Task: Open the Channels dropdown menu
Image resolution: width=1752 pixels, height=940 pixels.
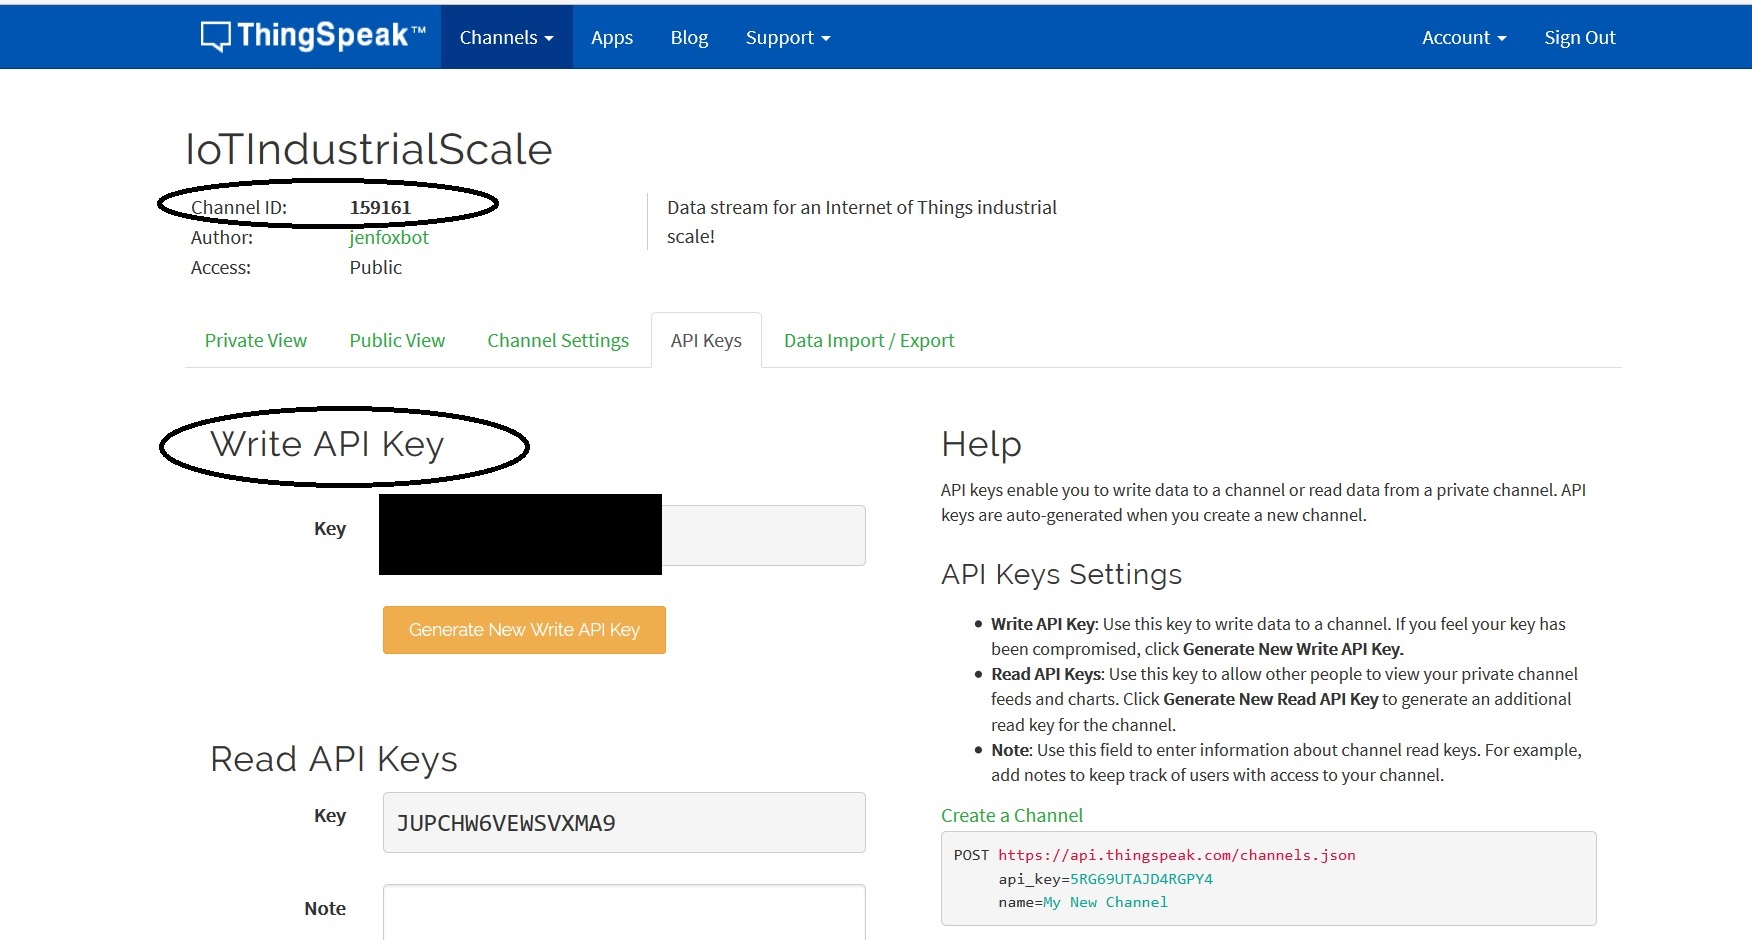Action: [x=506, y=37]
